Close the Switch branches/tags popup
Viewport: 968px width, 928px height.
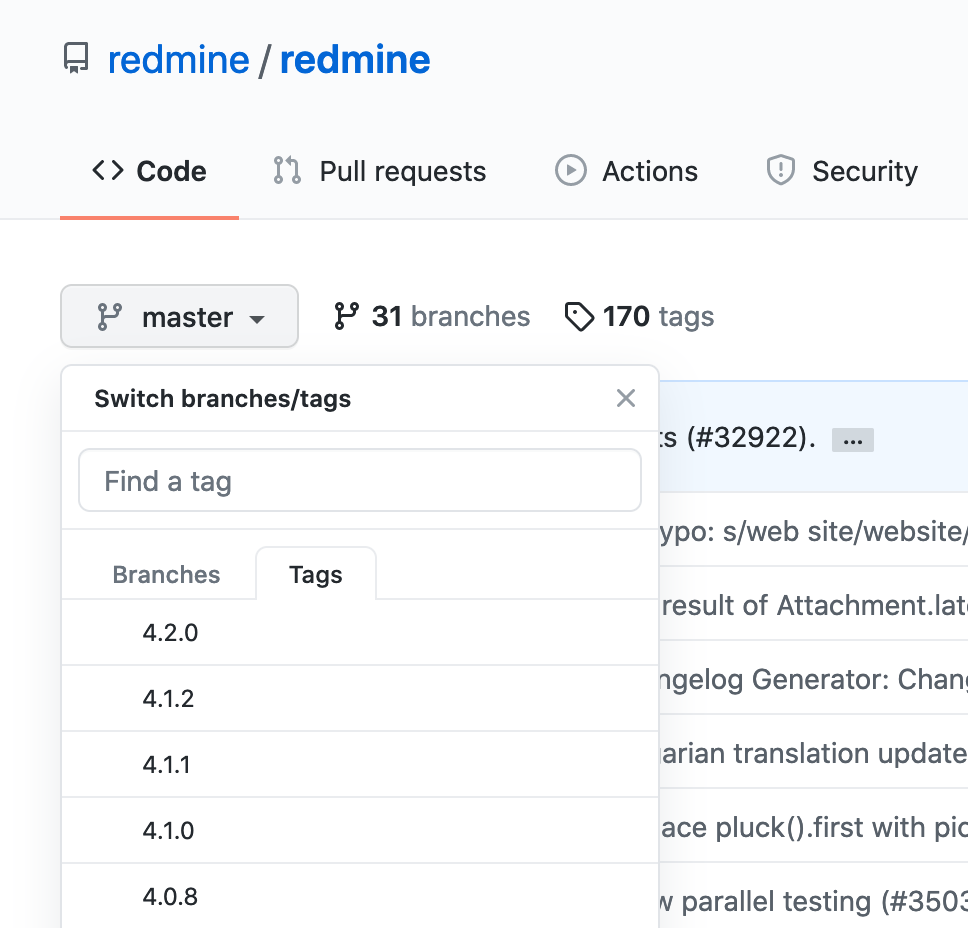coord(626,398)
